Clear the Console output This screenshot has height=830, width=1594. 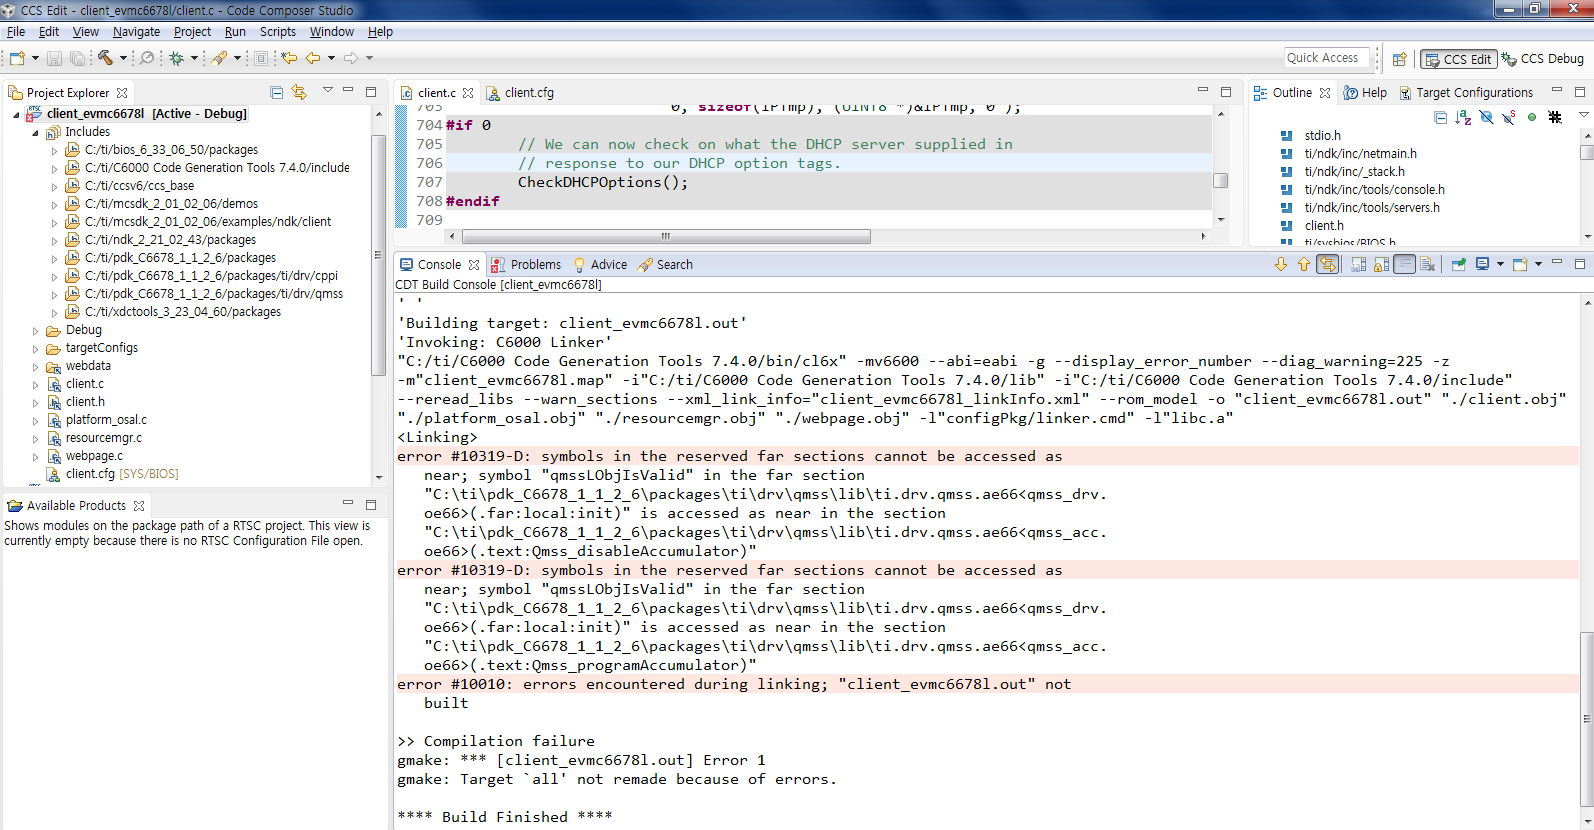[x=1428, y=264]
